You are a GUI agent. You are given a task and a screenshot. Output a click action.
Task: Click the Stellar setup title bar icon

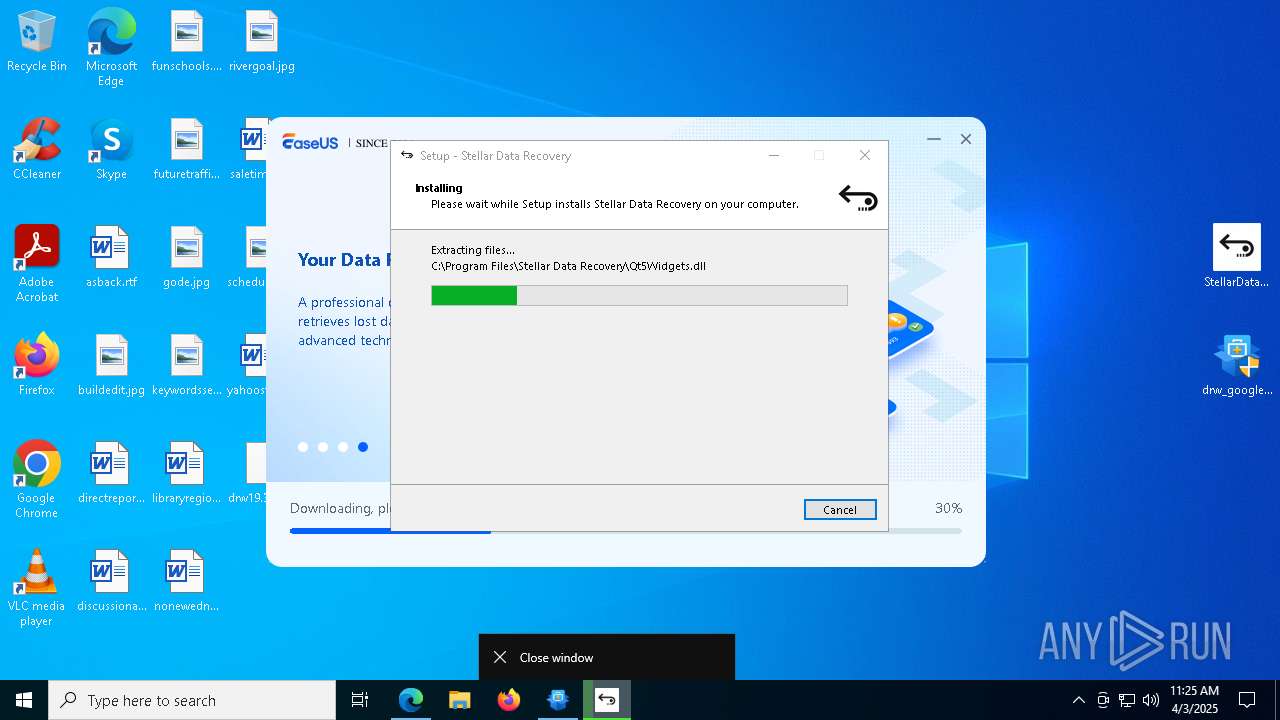(x=407, y=155)
